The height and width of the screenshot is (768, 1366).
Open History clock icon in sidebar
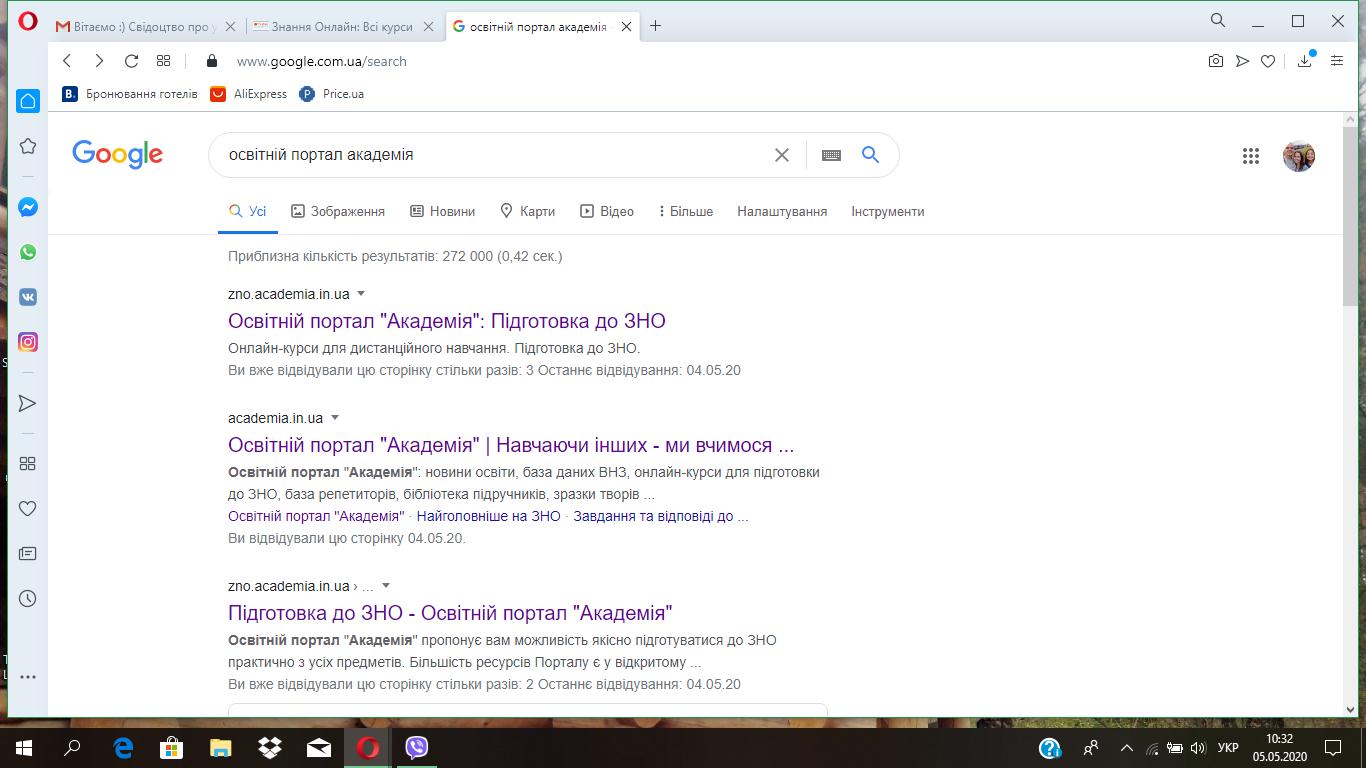point(28,598)
